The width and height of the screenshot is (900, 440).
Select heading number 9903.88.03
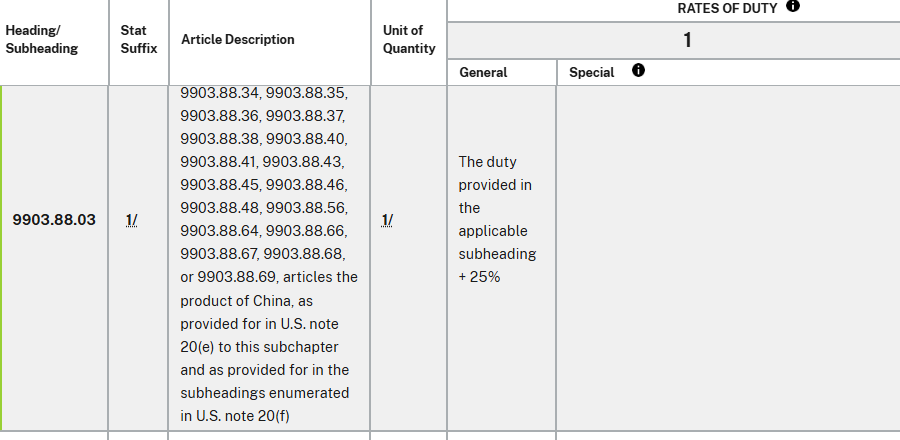tap(54, 220)
